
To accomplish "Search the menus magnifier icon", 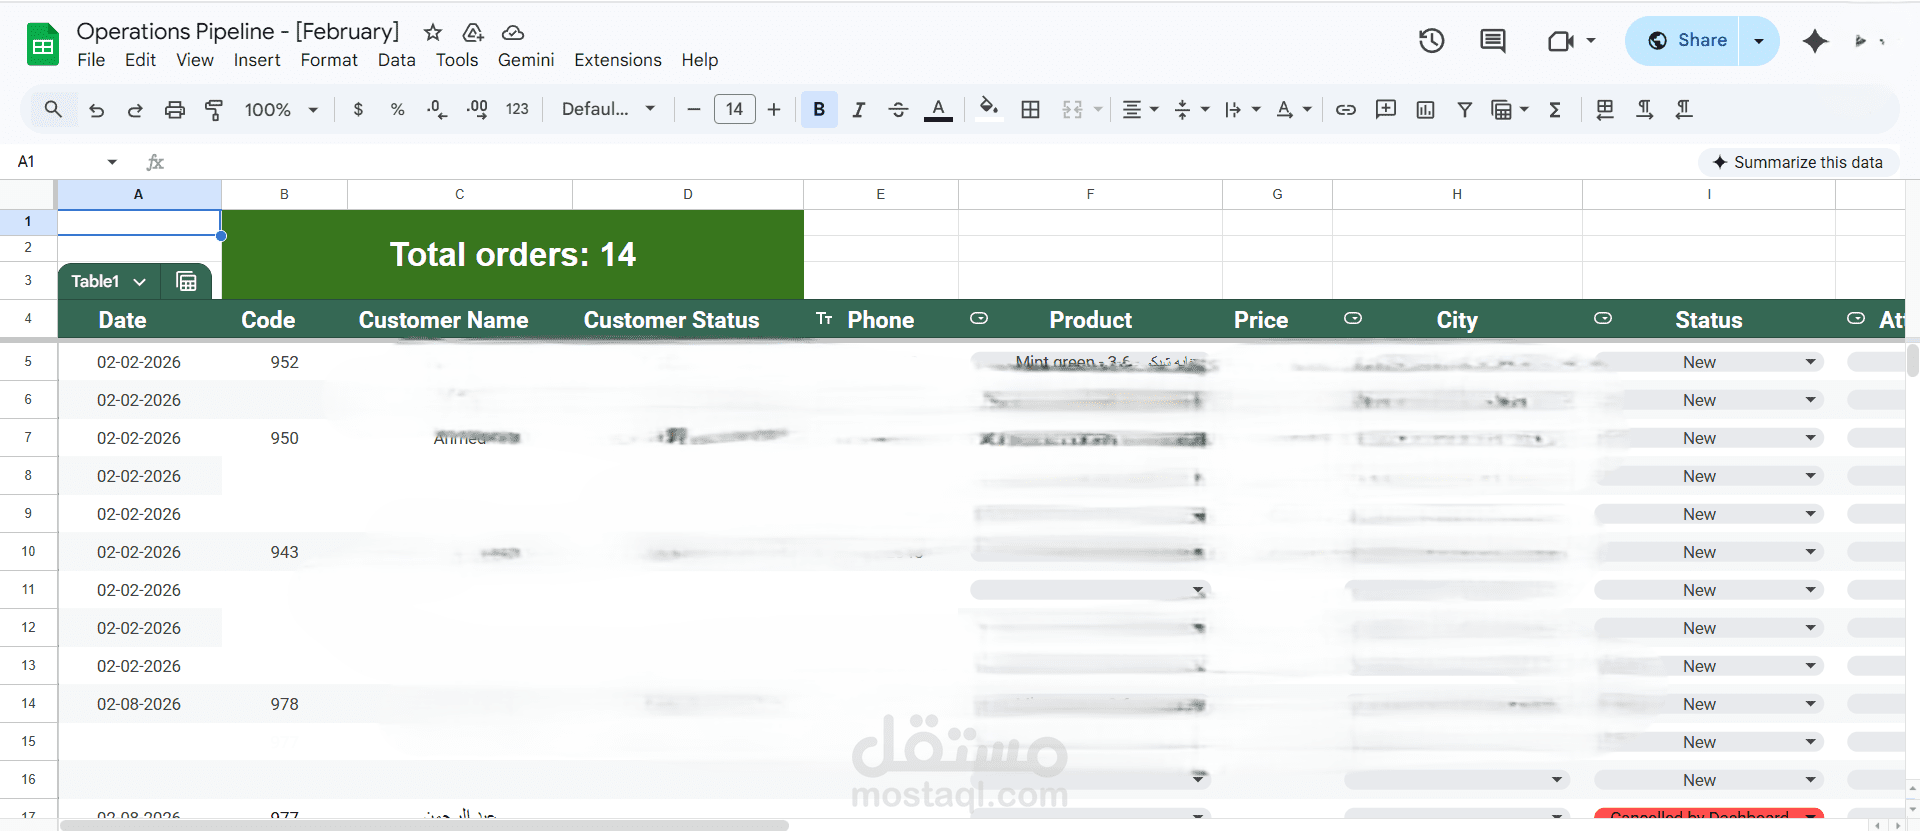I will point(53,109).
